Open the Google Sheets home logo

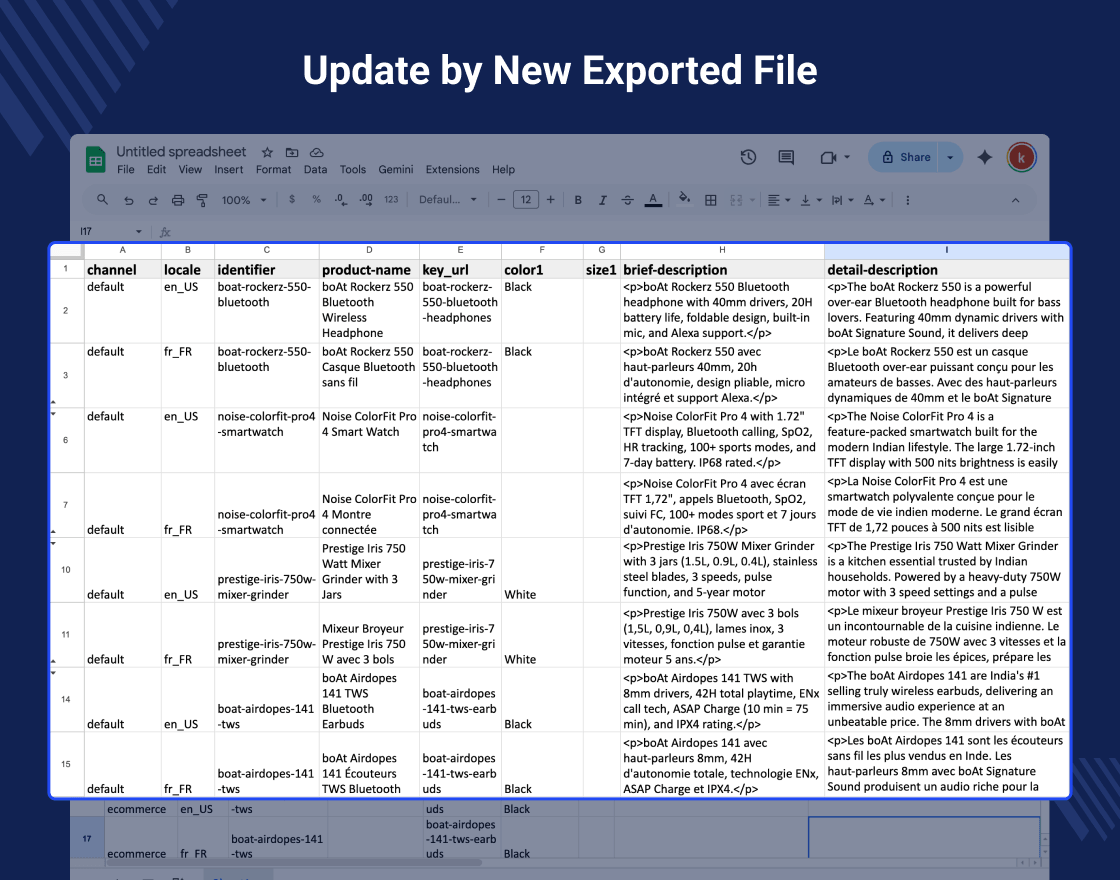click(96, 159)
